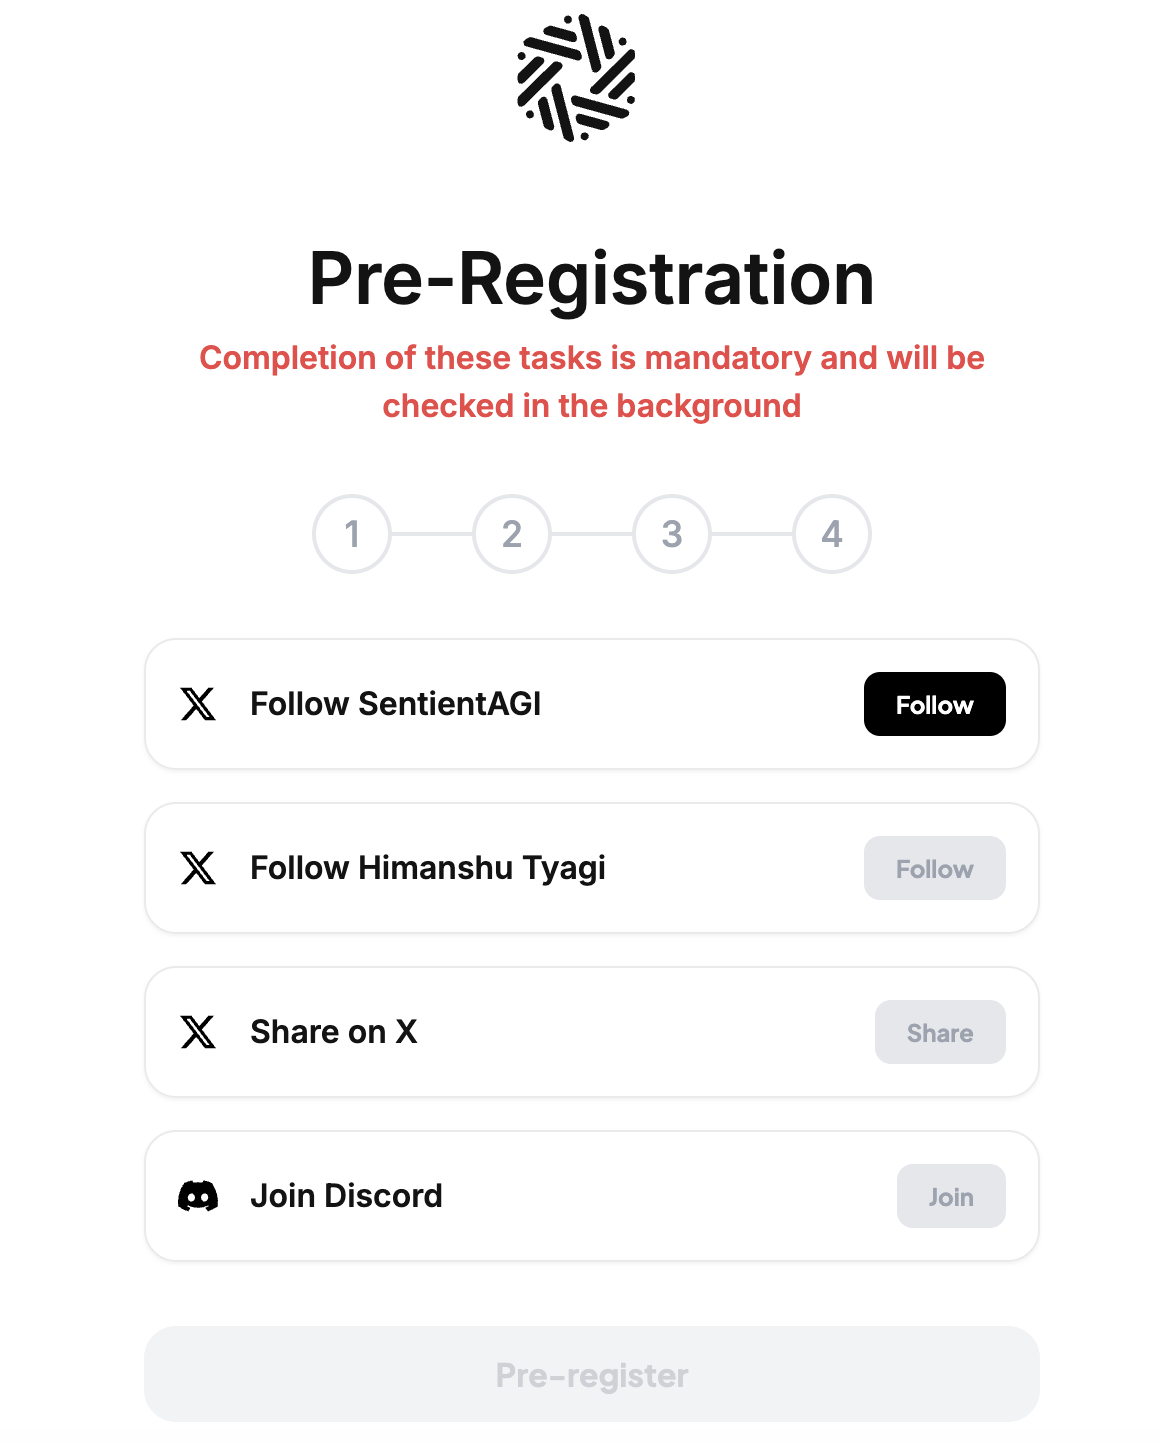
Task: Select step 3 circle in progress indicator
Action: [672, 534]
